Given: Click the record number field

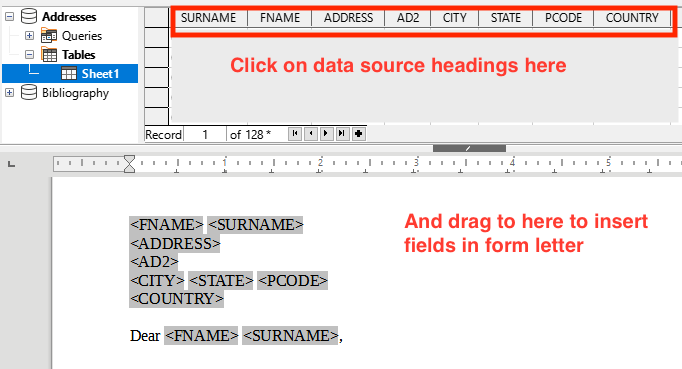Looking at the screenshot, I should click(205, 134).
